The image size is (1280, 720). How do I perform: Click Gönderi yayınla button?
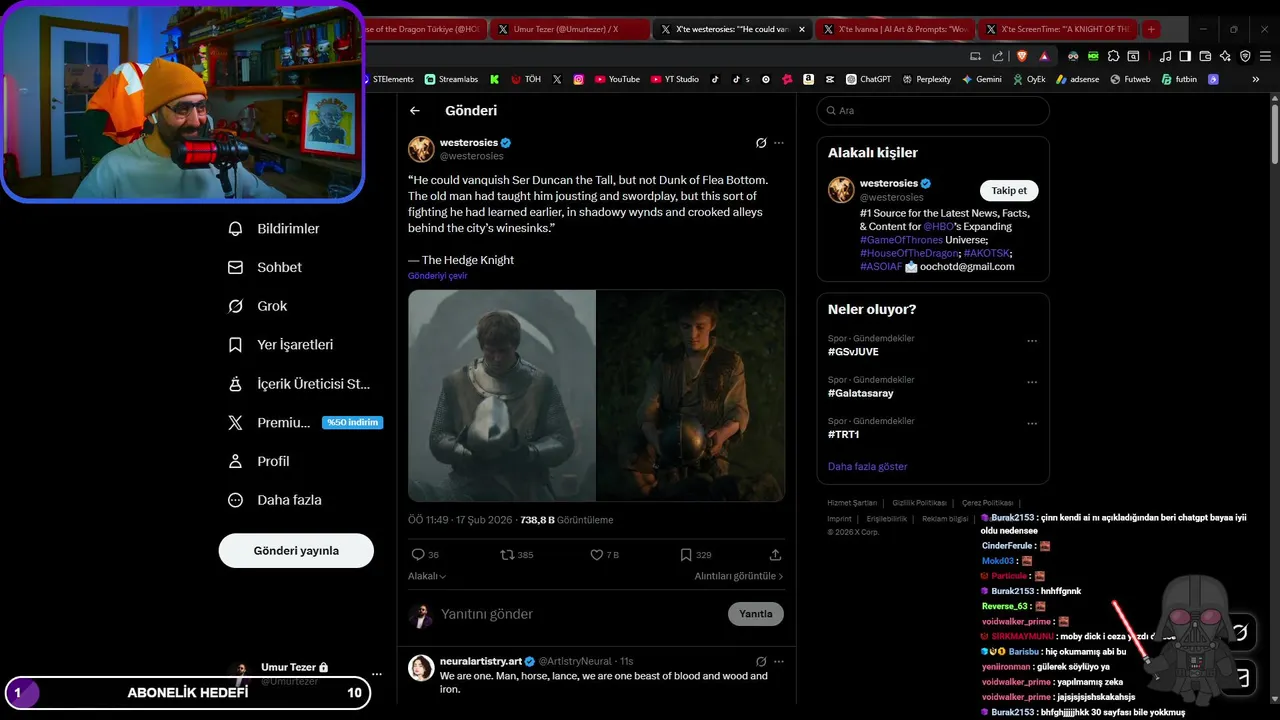click(x=296, y=551)
